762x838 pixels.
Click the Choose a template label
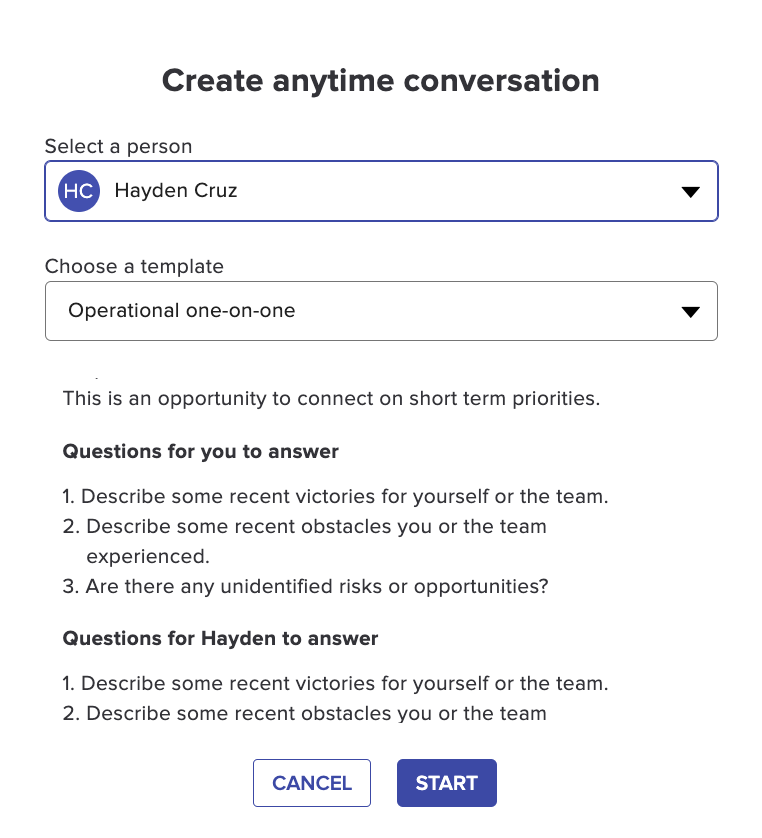click(x=134, y=266)
